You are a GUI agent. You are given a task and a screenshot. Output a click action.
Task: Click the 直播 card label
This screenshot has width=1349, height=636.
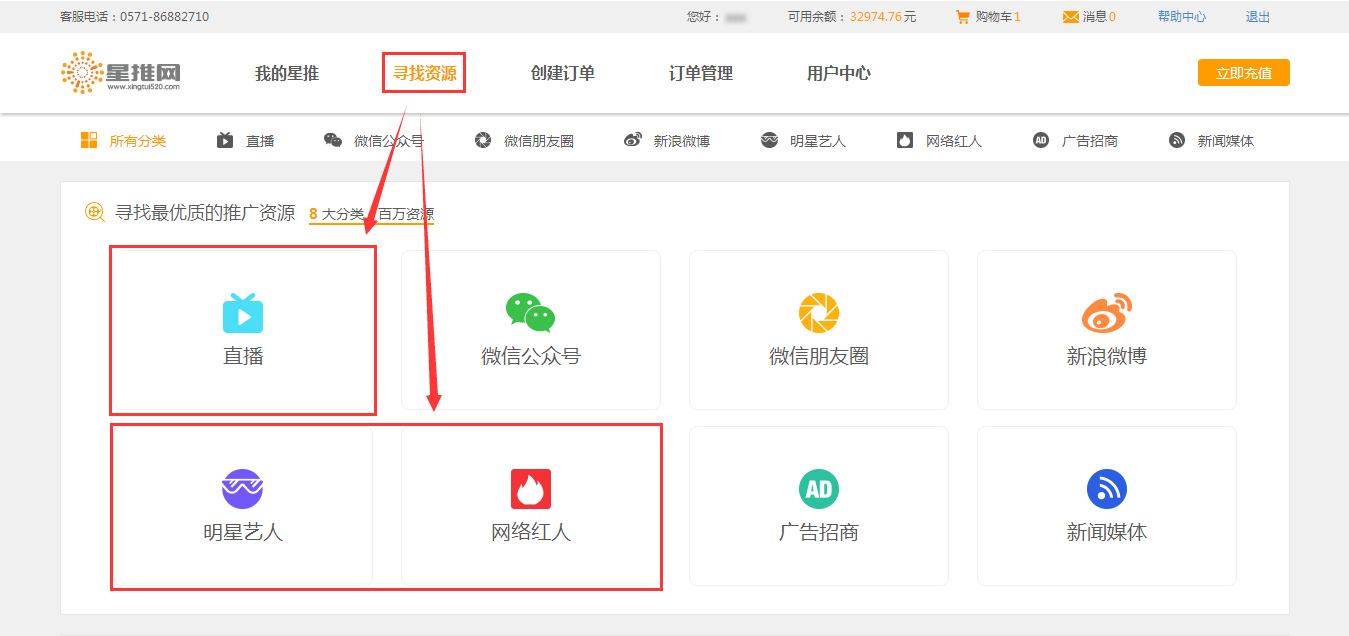[x=243, y=356]
